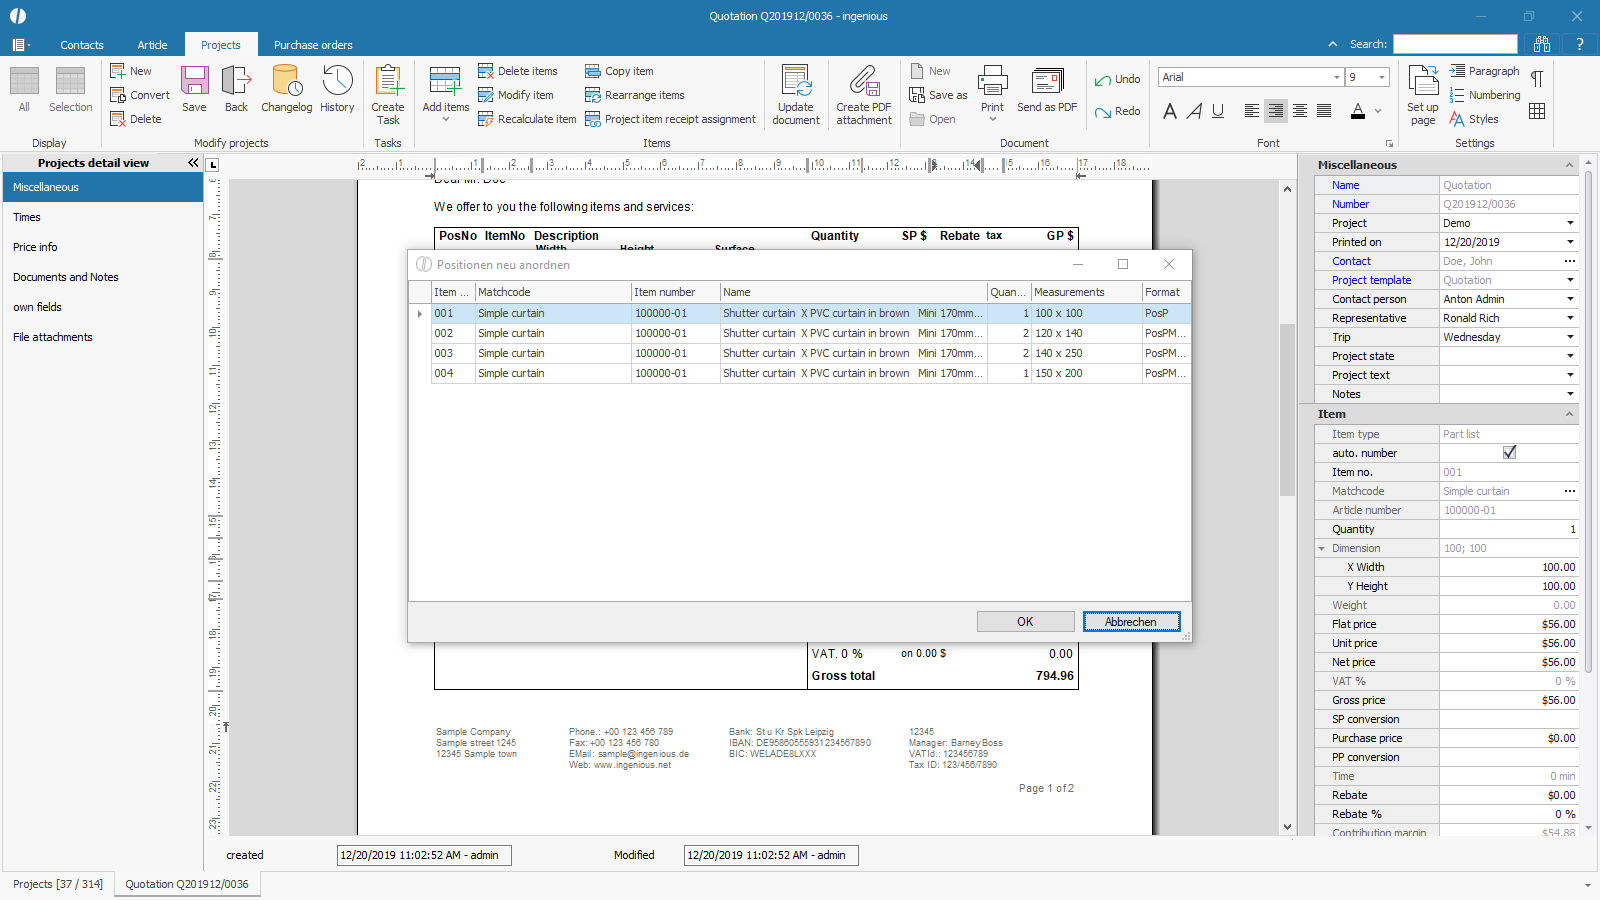The height and width of the screenshot is (900, 1600).
Task: Open the Purchase orders tab
Action: (313, 45)
